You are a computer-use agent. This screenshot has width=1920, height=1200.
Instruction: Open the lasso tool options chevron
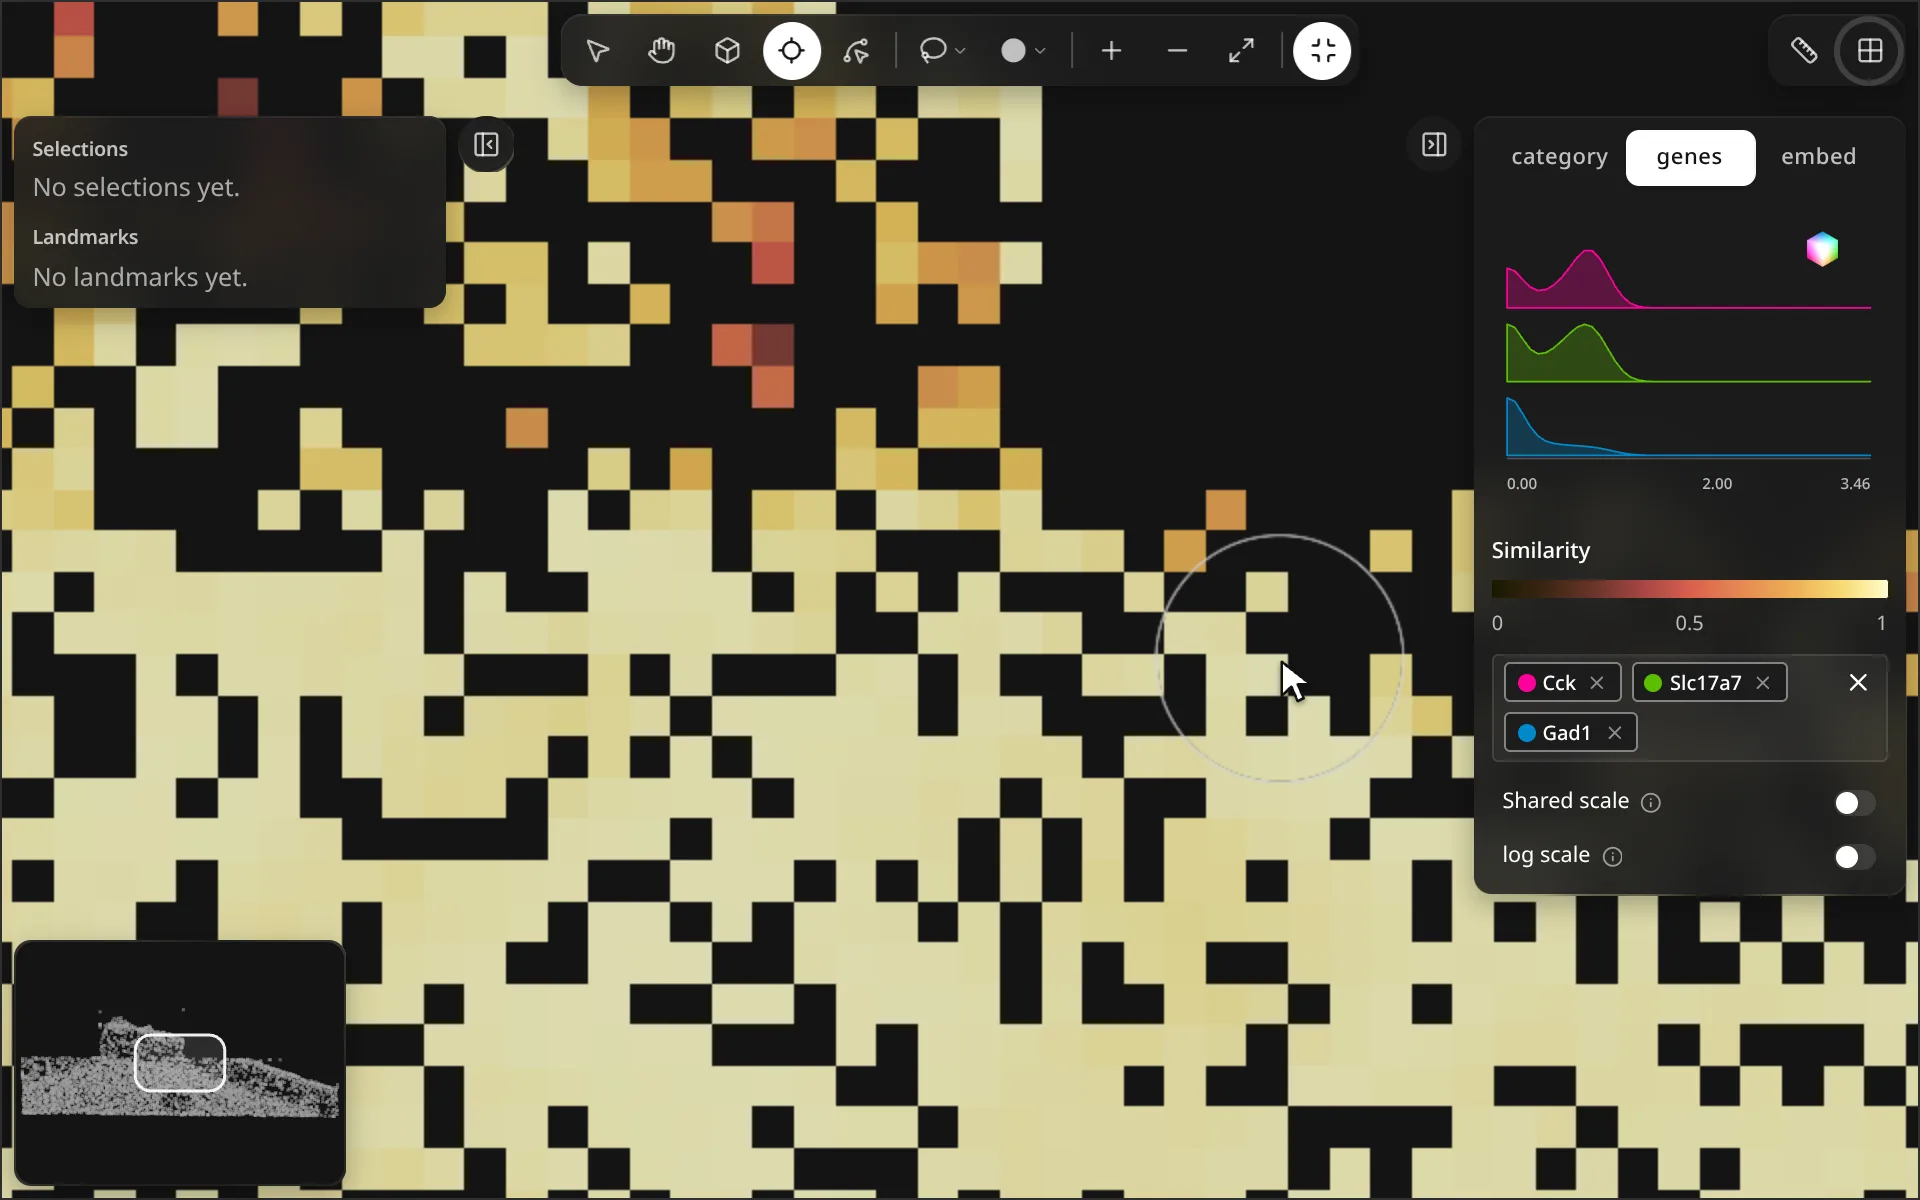[x=961, y=51]
